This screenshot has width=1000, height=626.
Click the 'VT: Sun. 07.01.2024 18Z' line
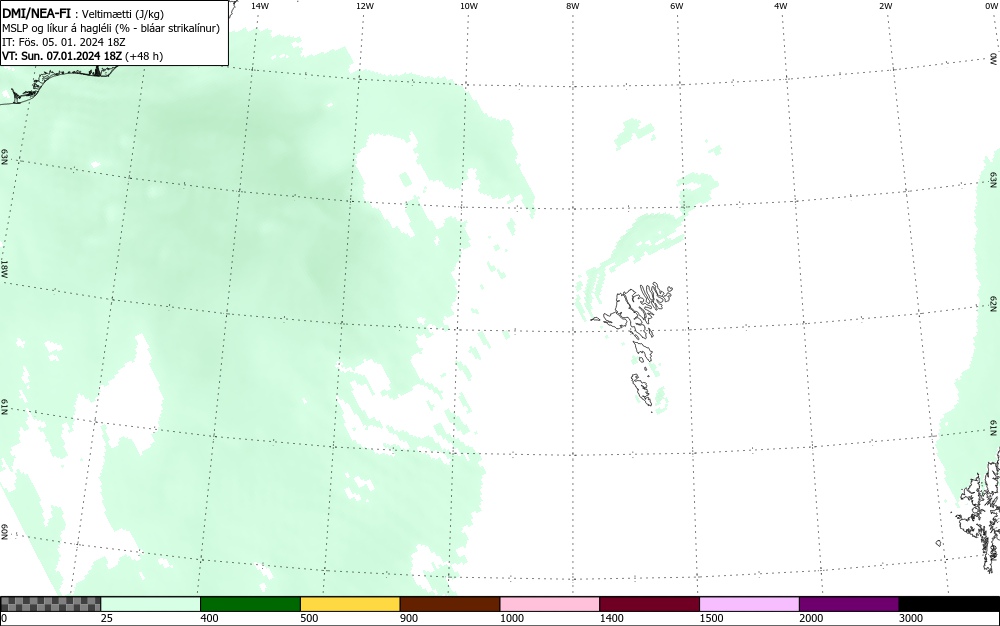click(x=82, y=56)
